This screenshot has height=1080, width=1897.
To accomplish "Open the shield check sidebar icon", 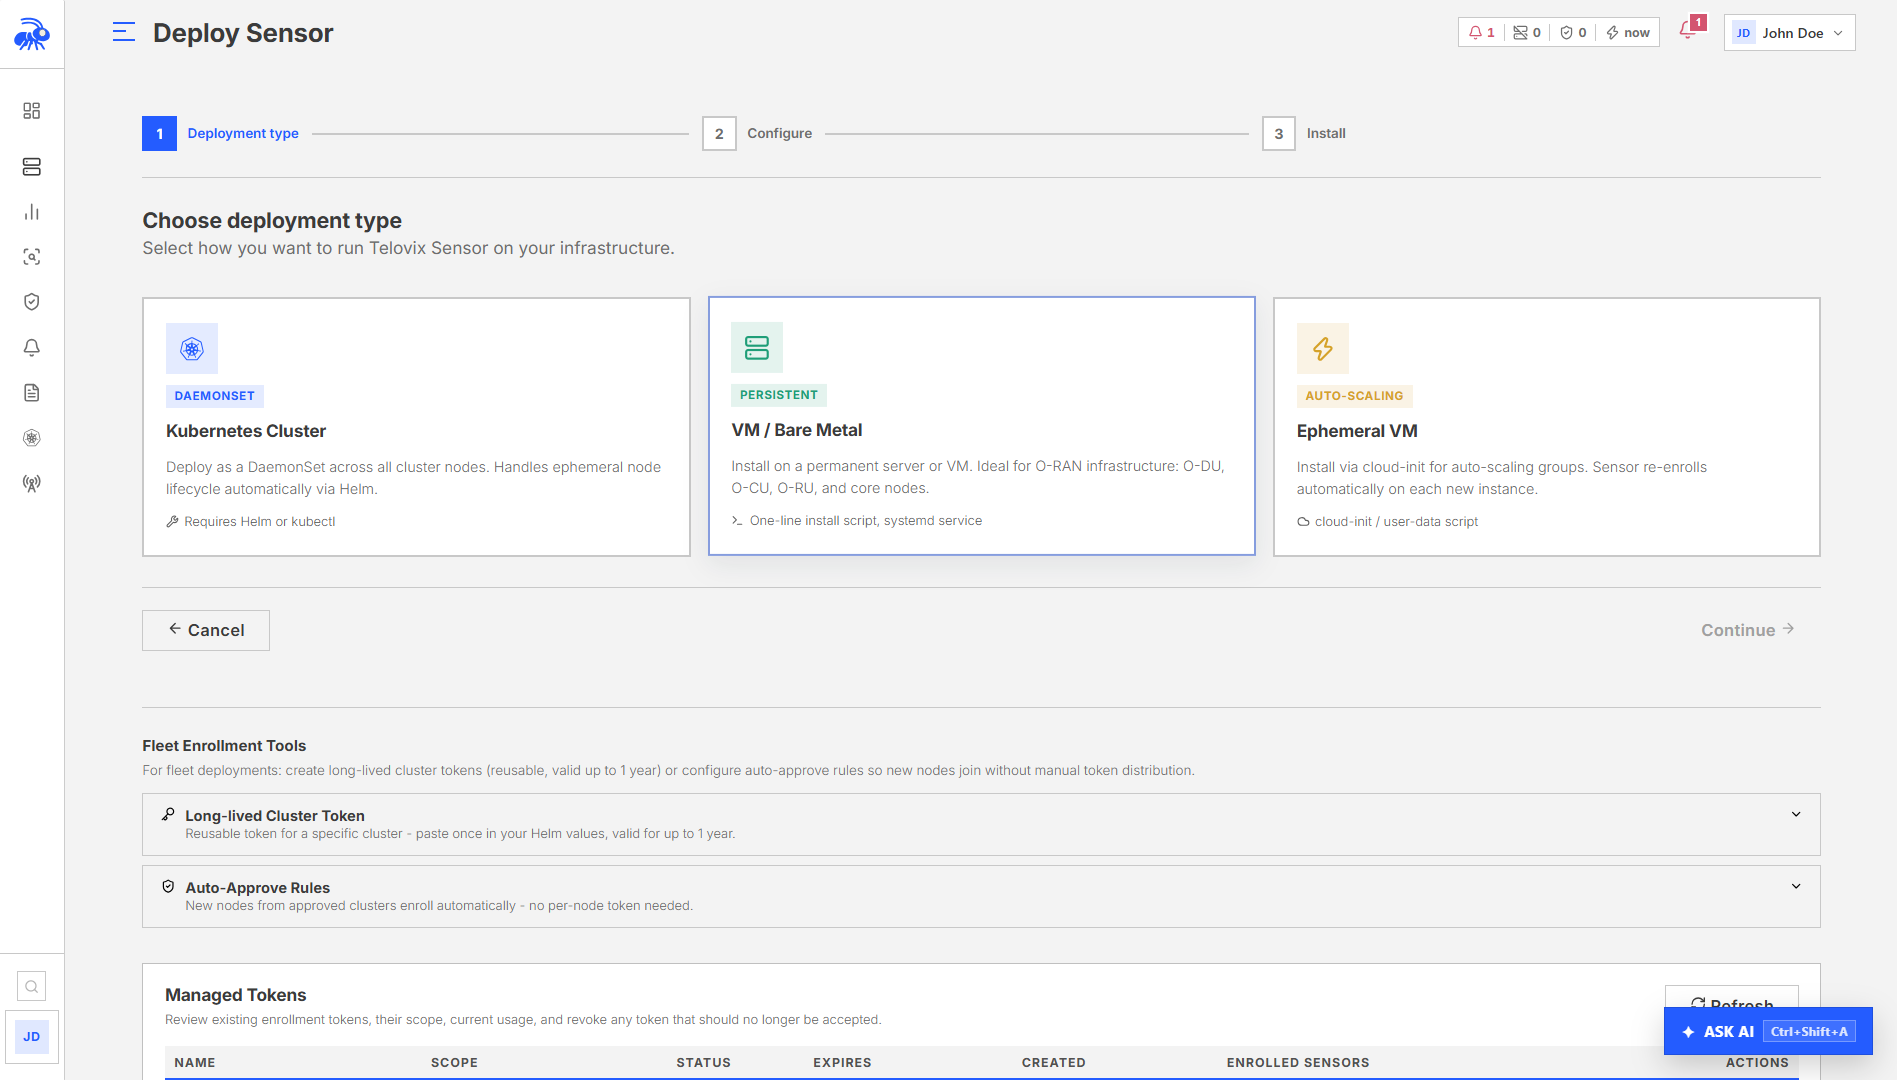I will pyautogui.click(x=32, y=302).
